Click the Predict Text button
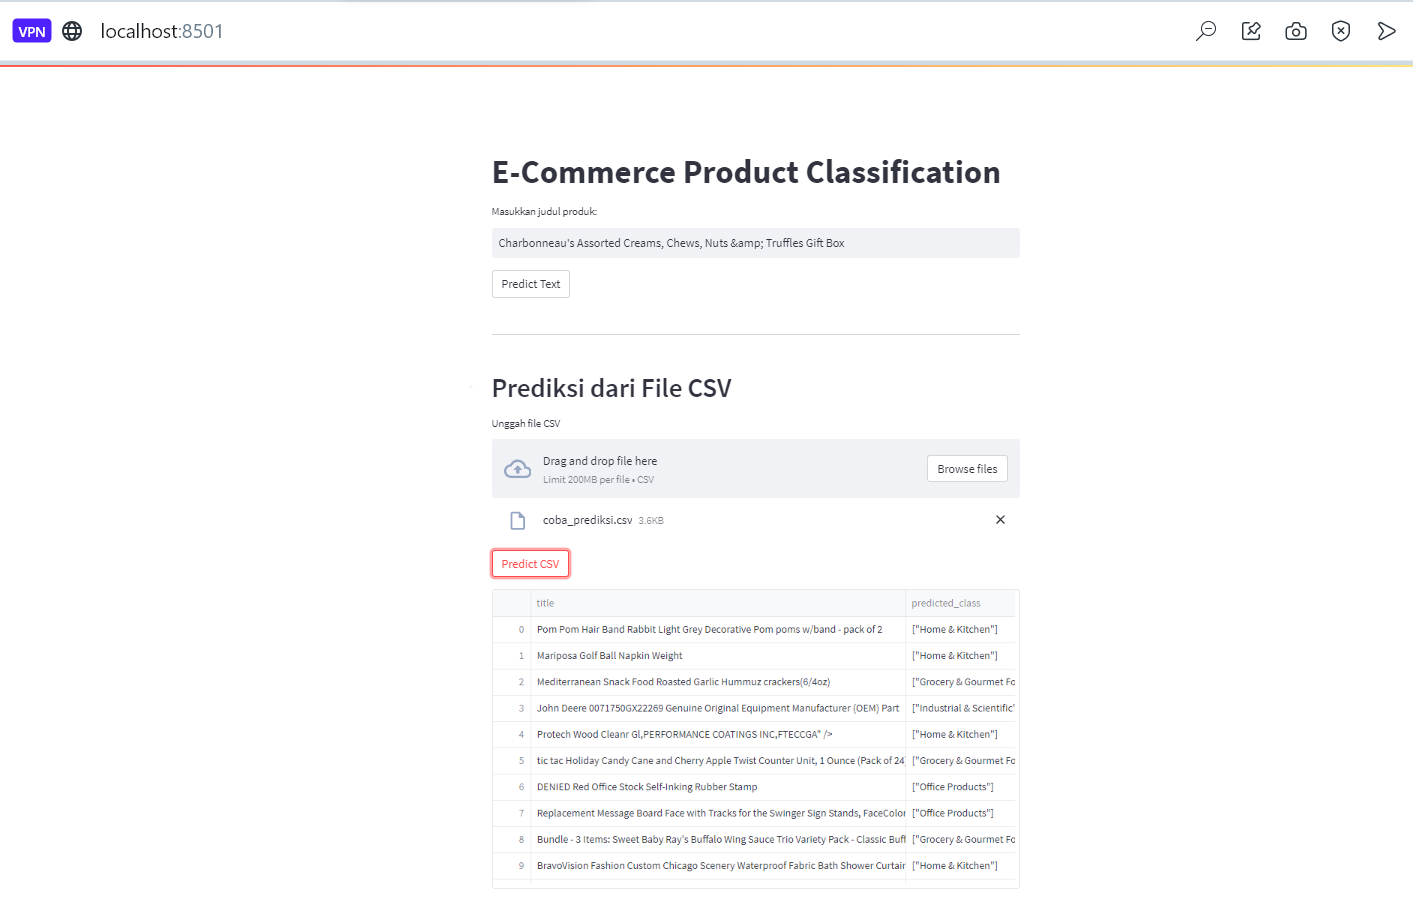Viewport: 1413px width, 899px height. click(x=531, y=284)
